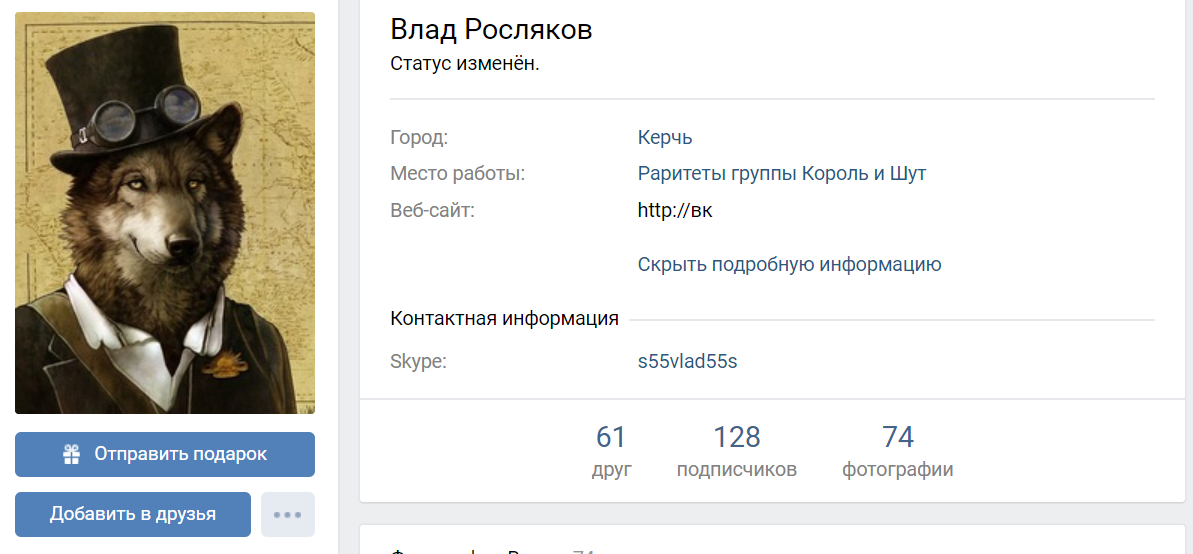The width and height of the screenshot is (1193, 554).
Task: Open the 128 подписчиков counter
Action: click(736, 451)
